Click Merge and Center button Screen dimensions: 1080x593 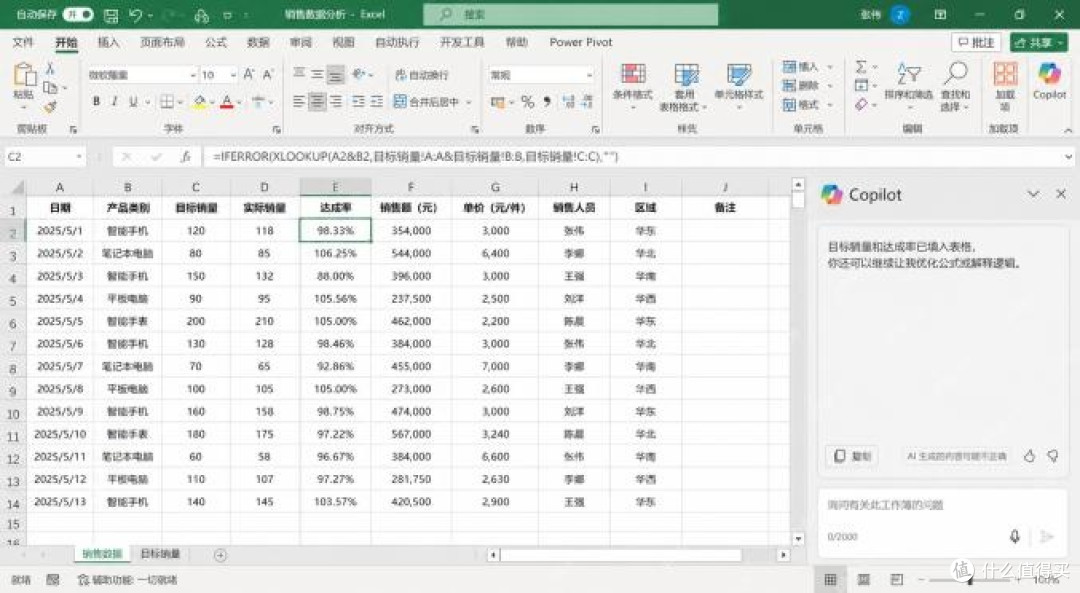coord(426,102)
